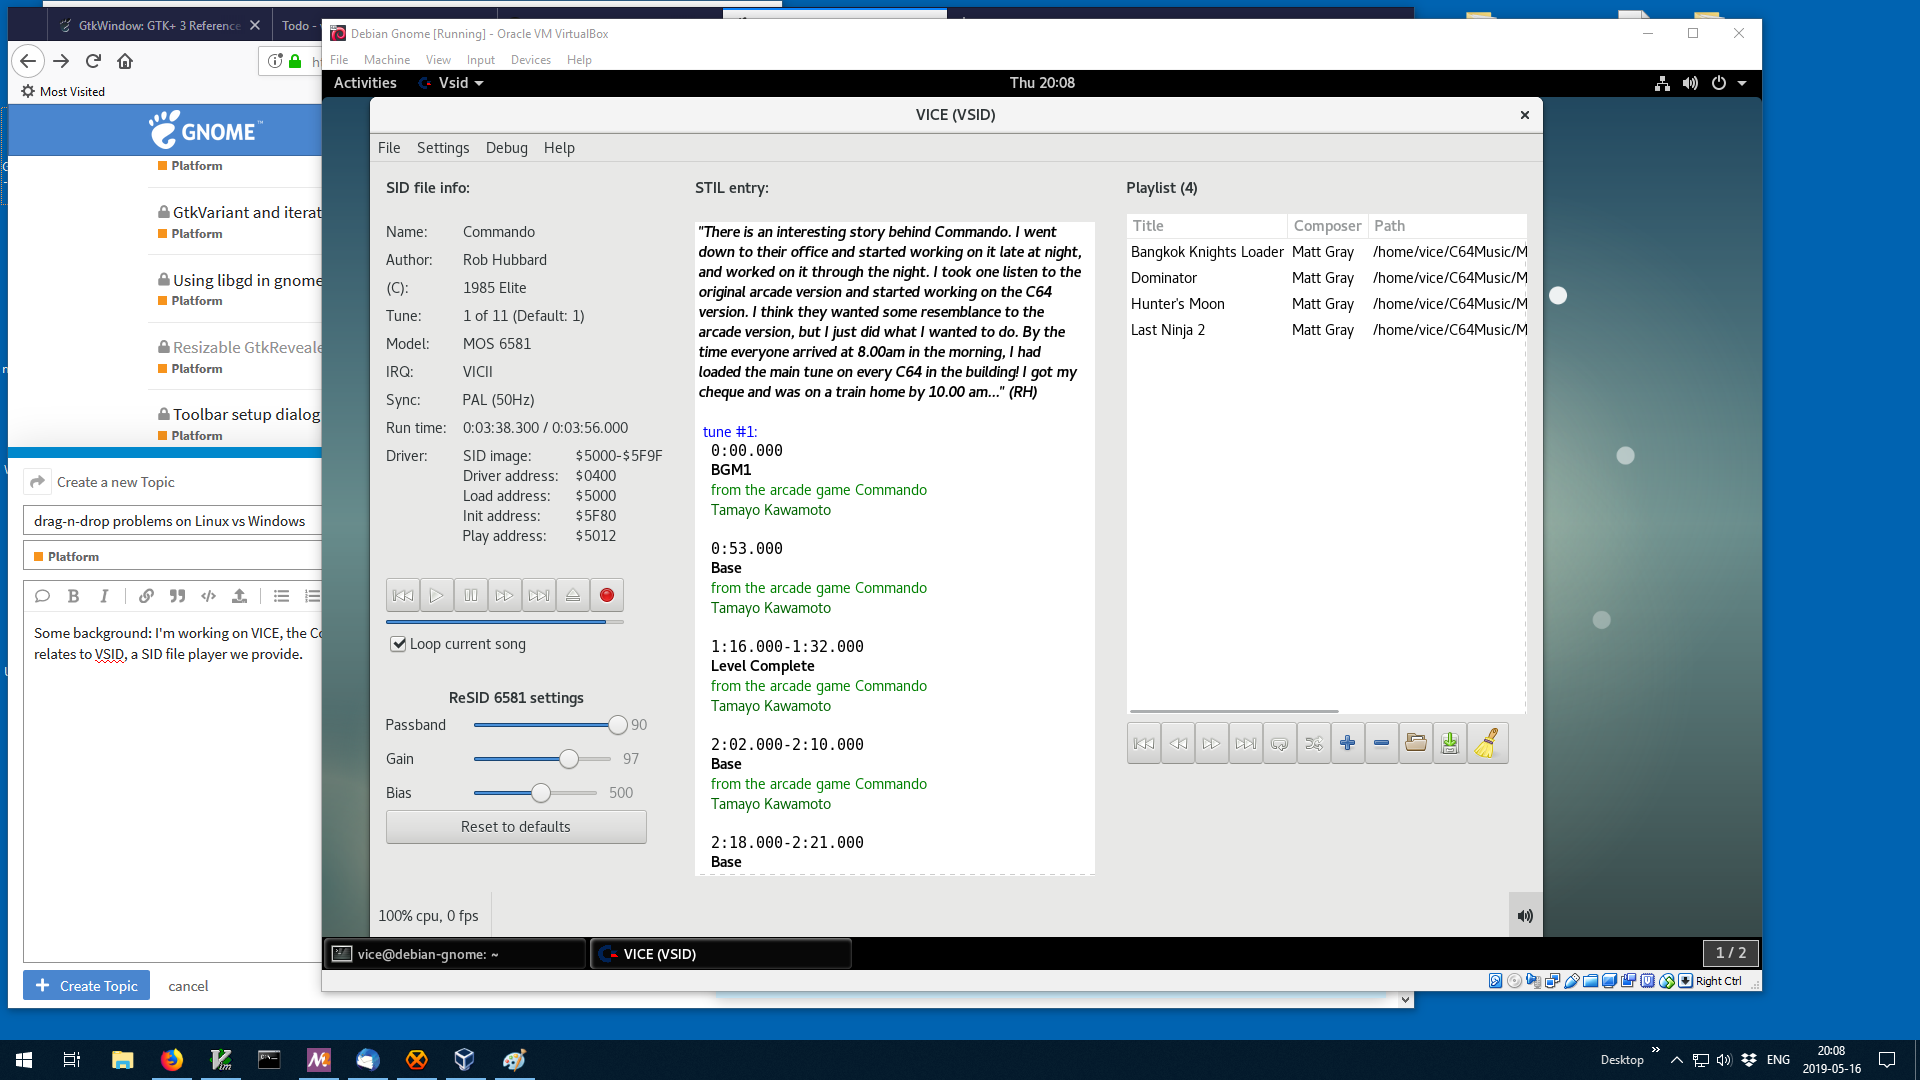The width and height of the screenshot is (1920, 1080).
Task: Click the Gain slider handle
Action: point(569,759)
